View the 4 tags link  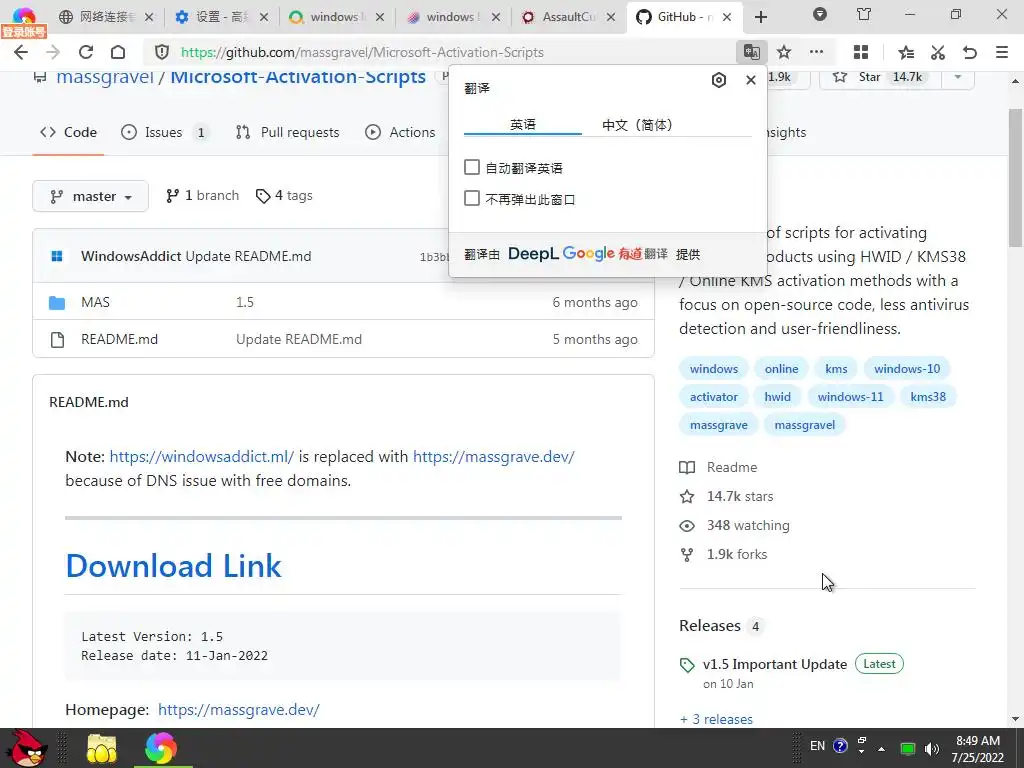(284, 196)
